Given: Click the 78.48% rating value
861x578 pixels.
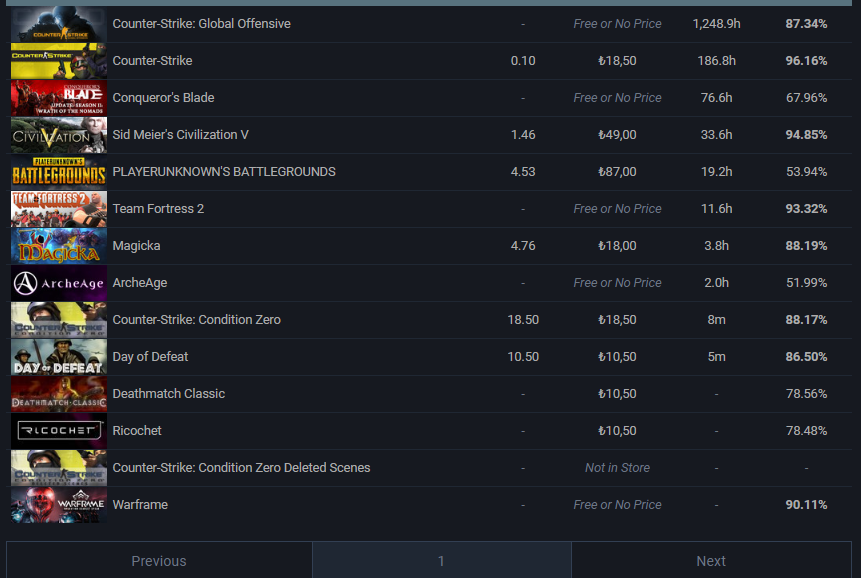Looking at the screenshot, I should (x=806, y=431).
